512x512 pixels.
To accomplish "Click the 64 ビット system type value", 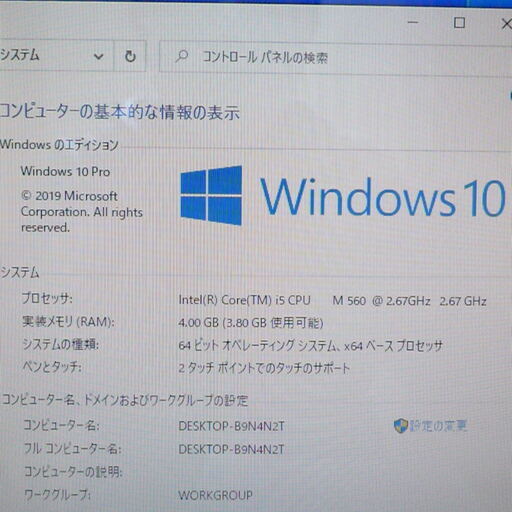I will [x=311, y=346].
